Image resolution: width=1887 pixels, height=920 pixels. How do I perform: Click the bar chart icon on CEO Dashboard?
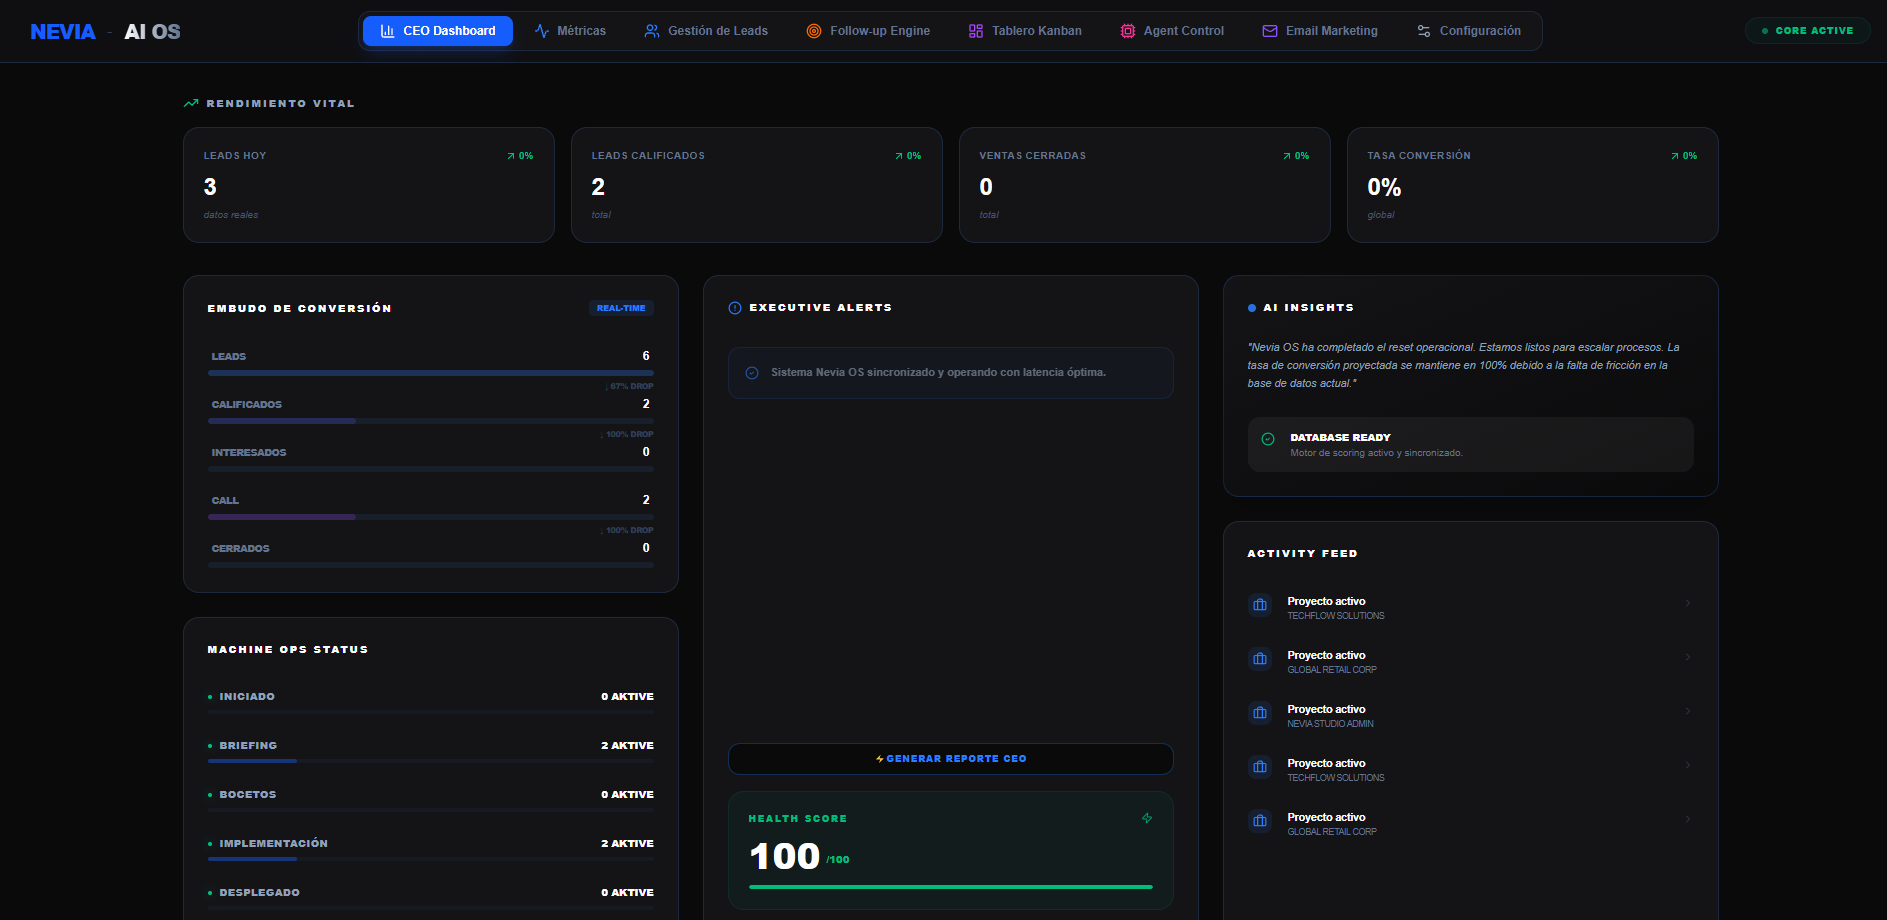387,31
